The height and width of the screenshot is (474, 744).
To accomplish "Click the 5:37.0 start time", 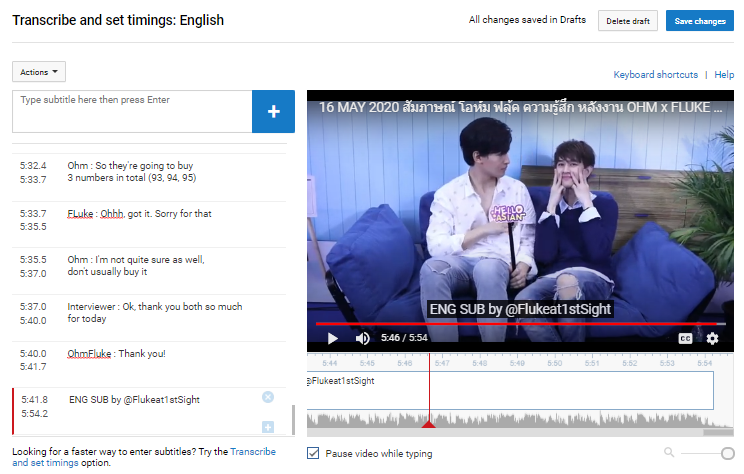I will point(33,307).
